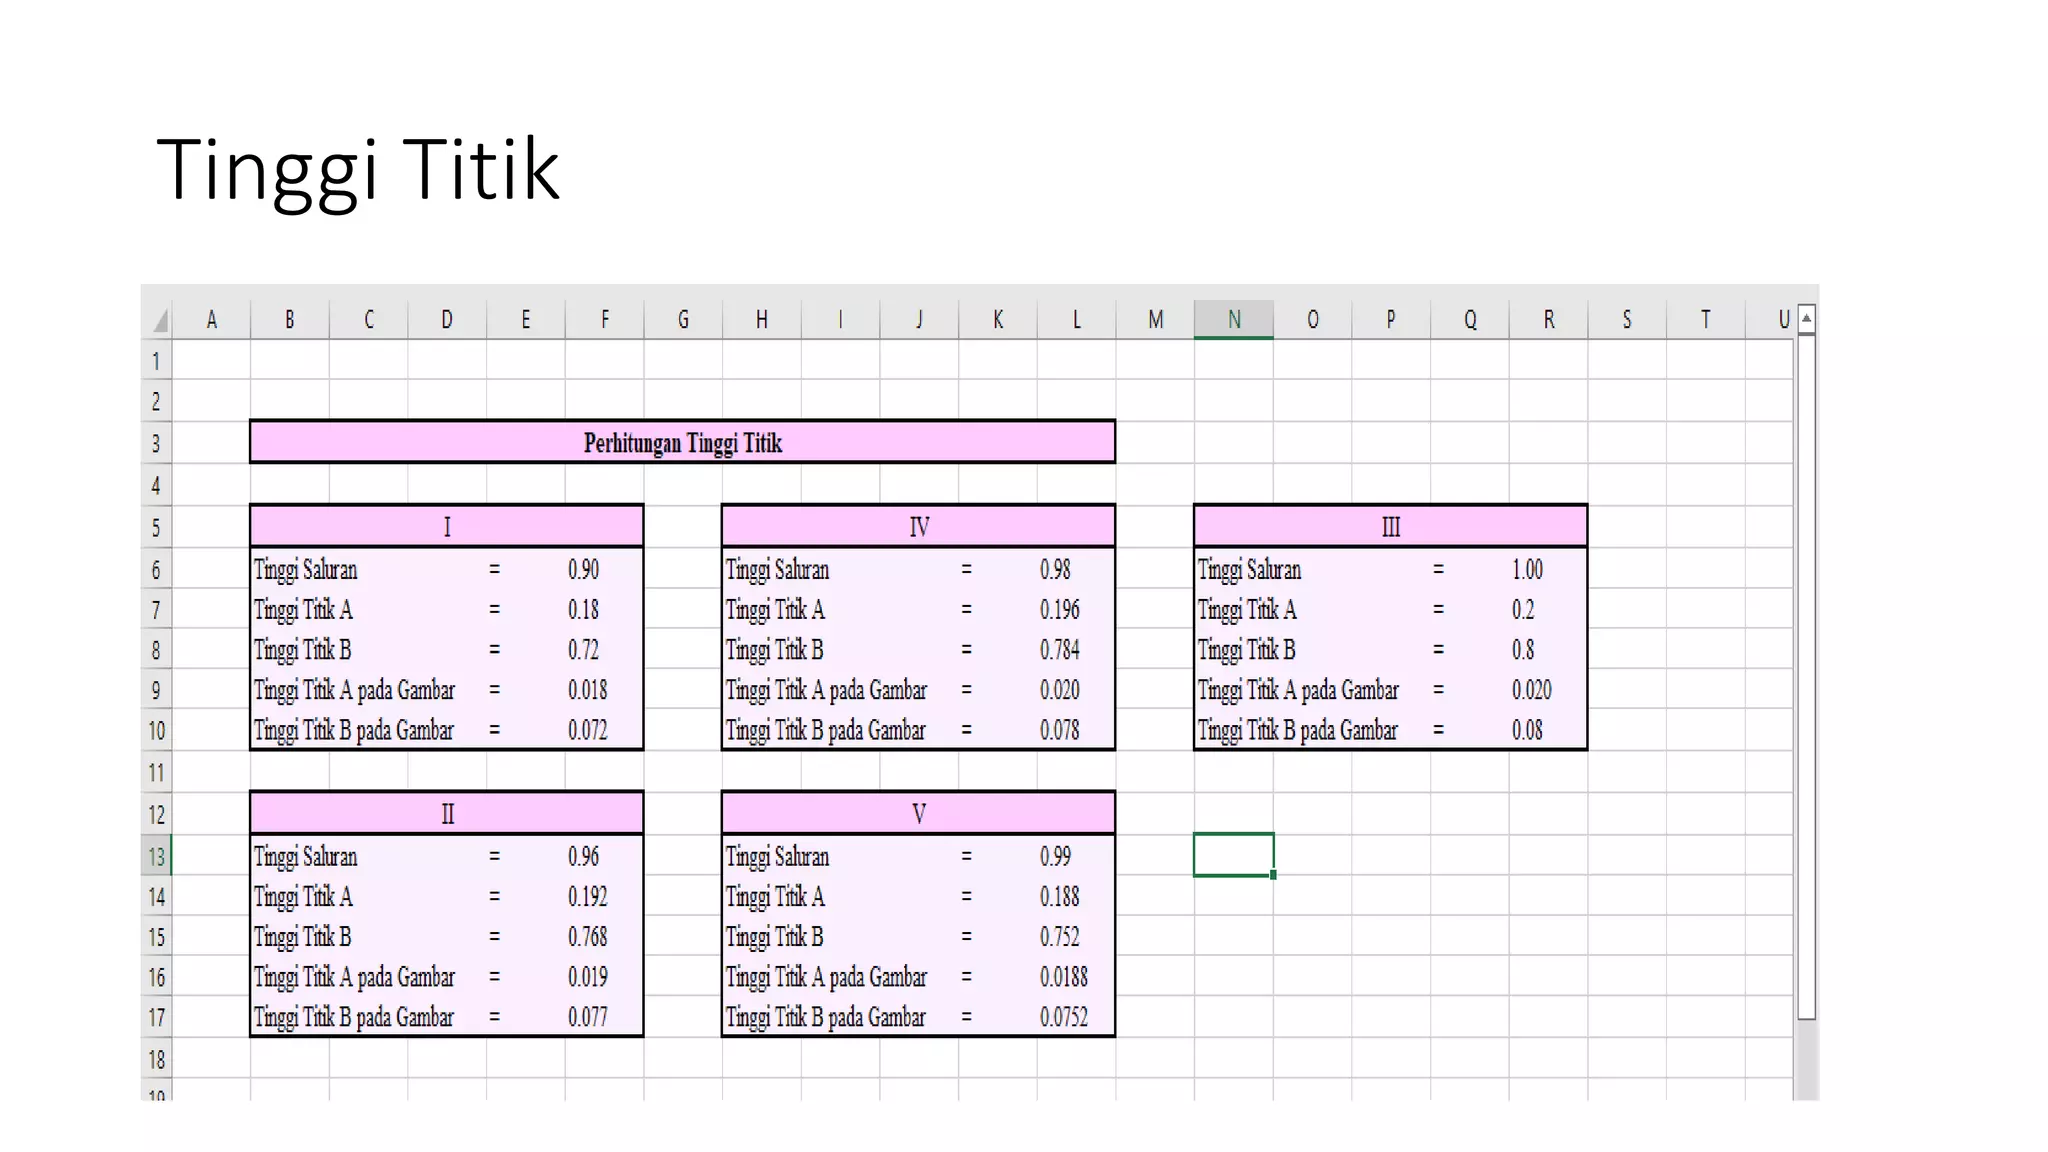Click the vertical scrollbar thumb
The height and width of the screenshot is (1152, 2048).
[x=1806, y=676]
